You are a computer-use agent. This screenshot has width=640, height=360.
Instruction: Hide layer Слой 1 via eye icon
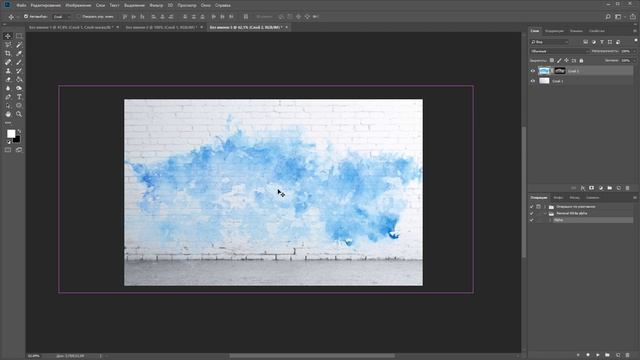533,81
